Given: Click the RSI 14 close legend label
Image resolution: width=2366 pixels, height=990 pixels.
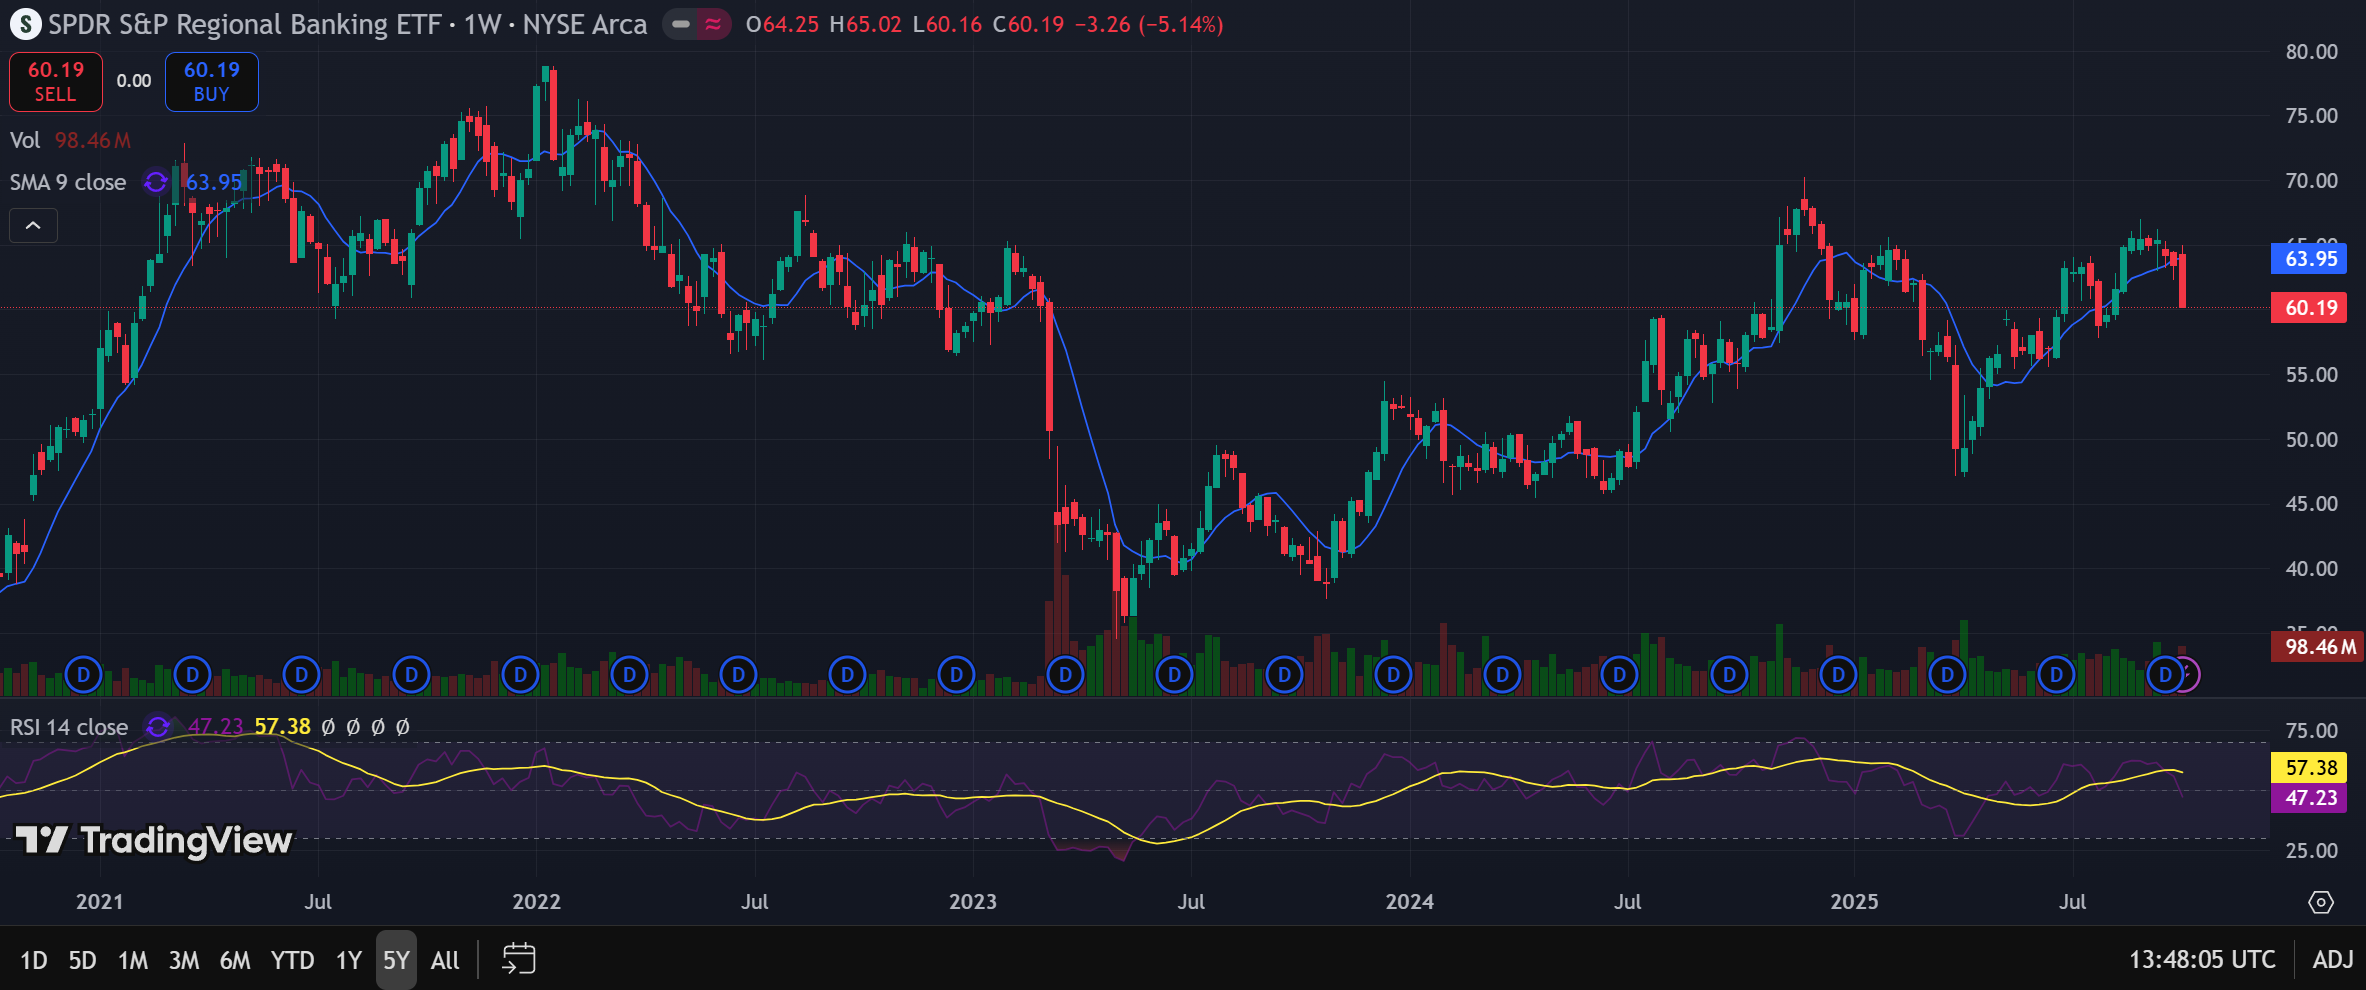Looking at the screenshot, I should click(69, 727).
